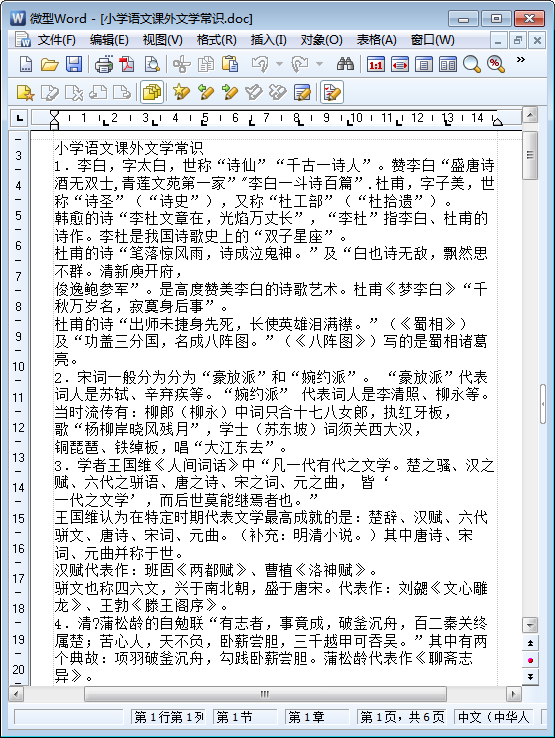555x738 pixels.
Task: Undo the last action
Action: (259, 64)
